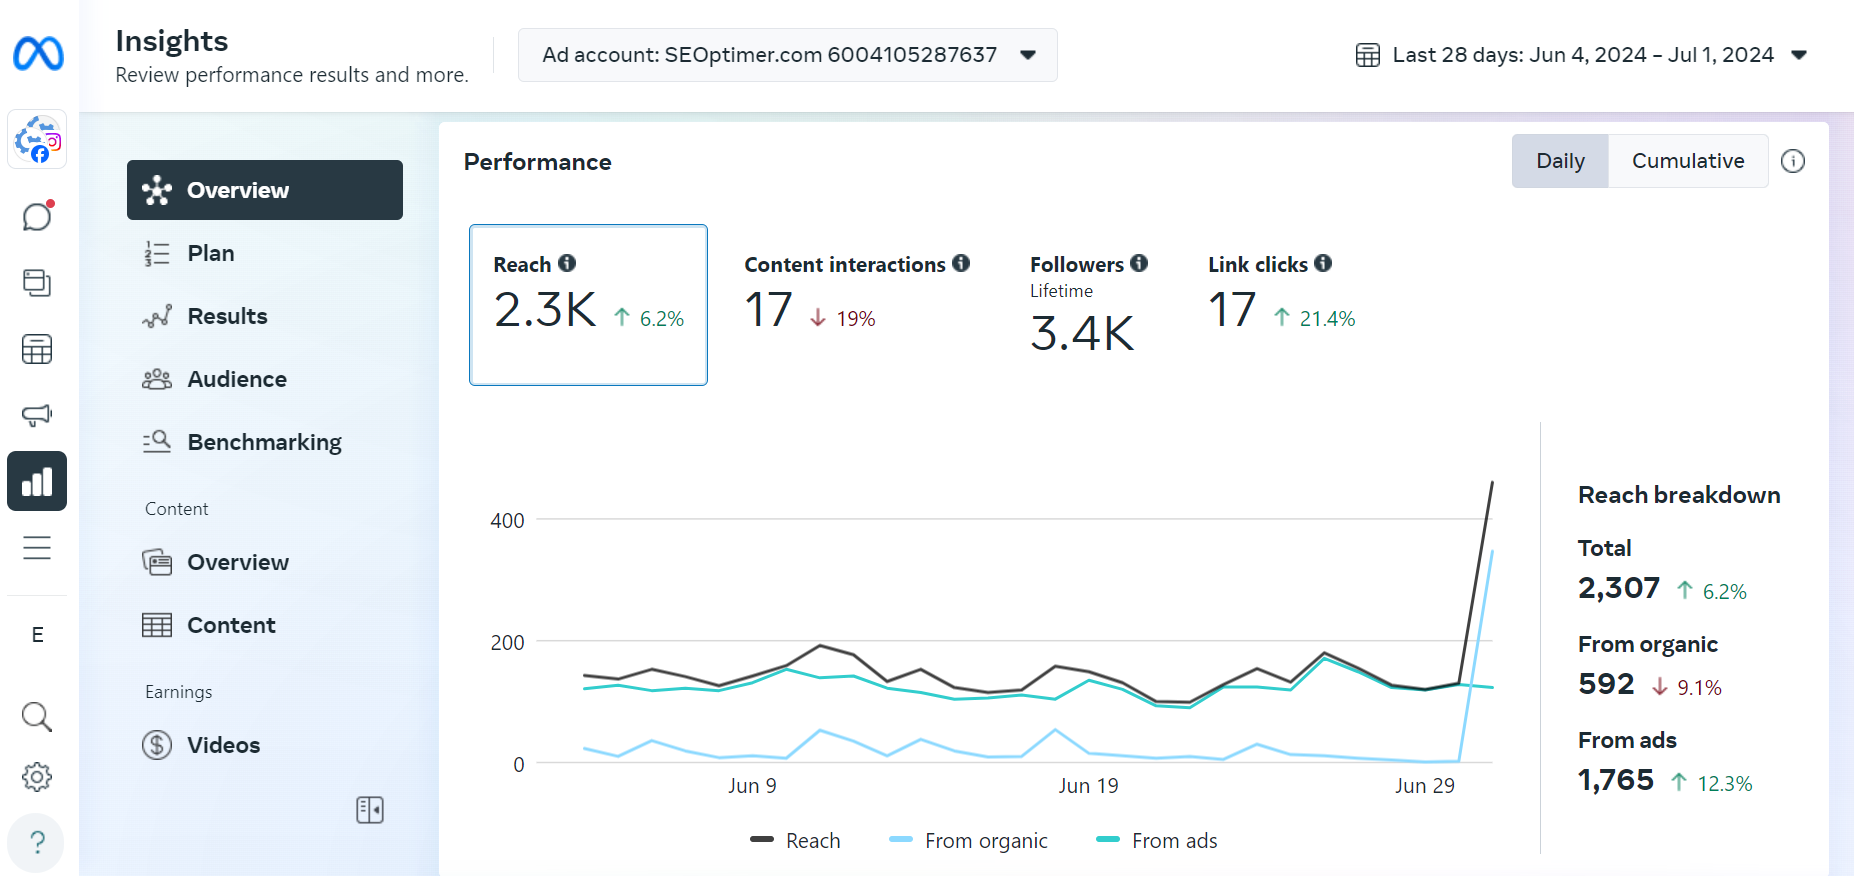Open the megaphone Ads icon
1854x876 pixels.
click(37, 415)
